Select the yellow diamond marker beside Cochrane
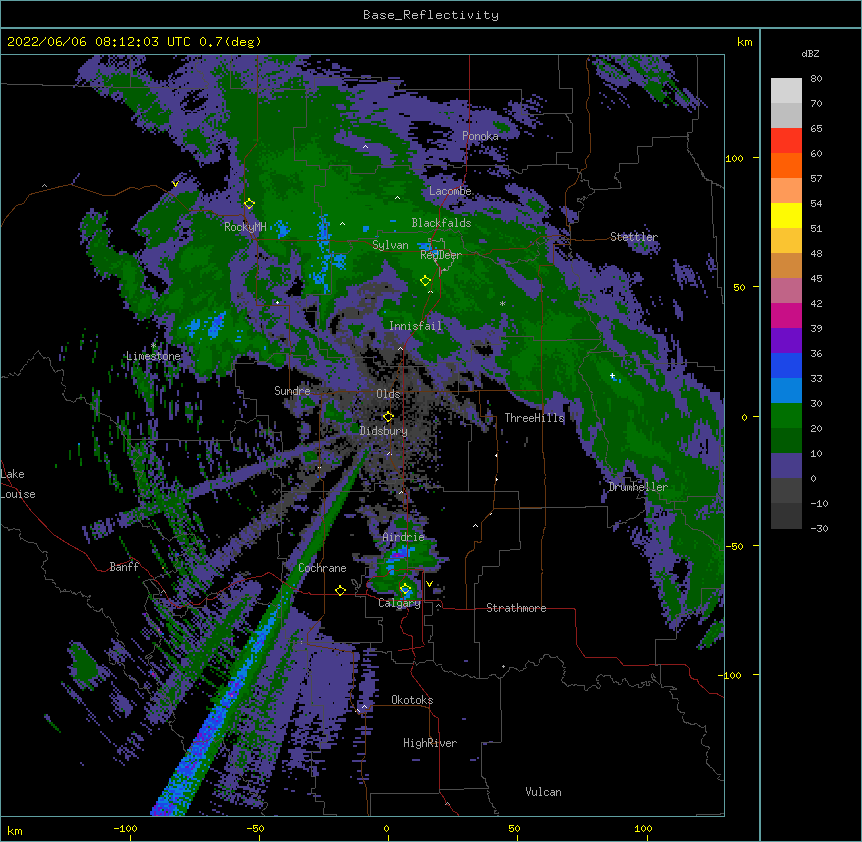 [340, 590]
